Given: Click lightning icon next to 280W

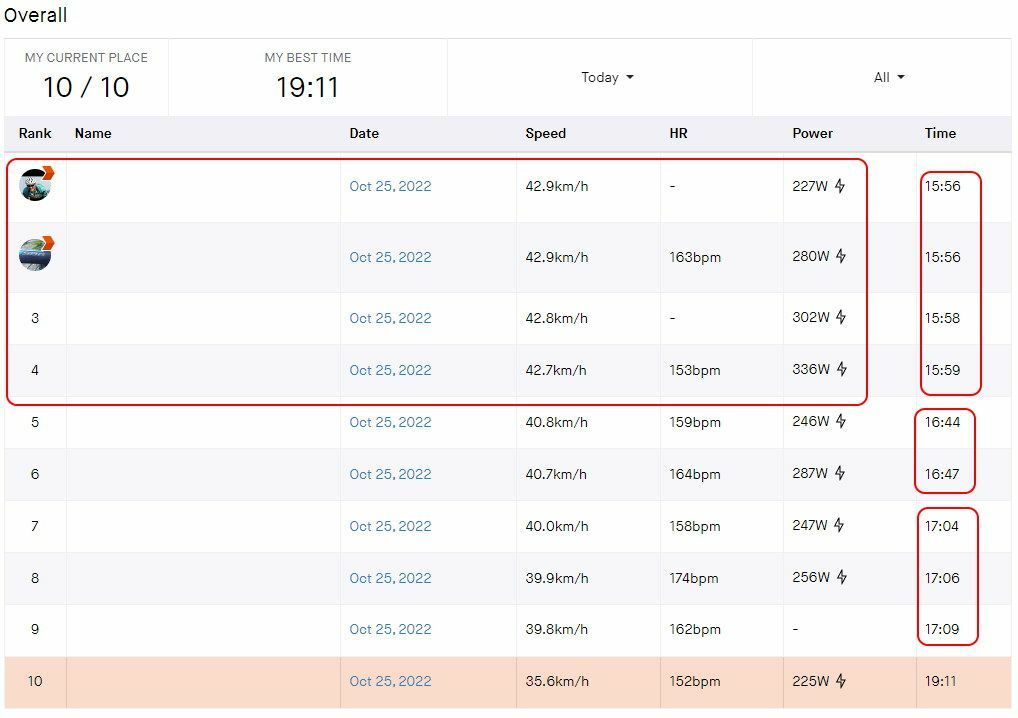Looking at the screenshot, I should click(x=841, y=256).
